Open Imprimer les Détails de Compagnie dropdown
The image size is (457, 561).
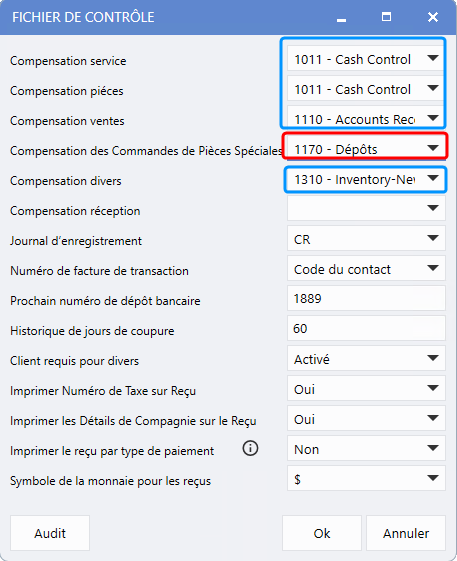coord(366,419)
